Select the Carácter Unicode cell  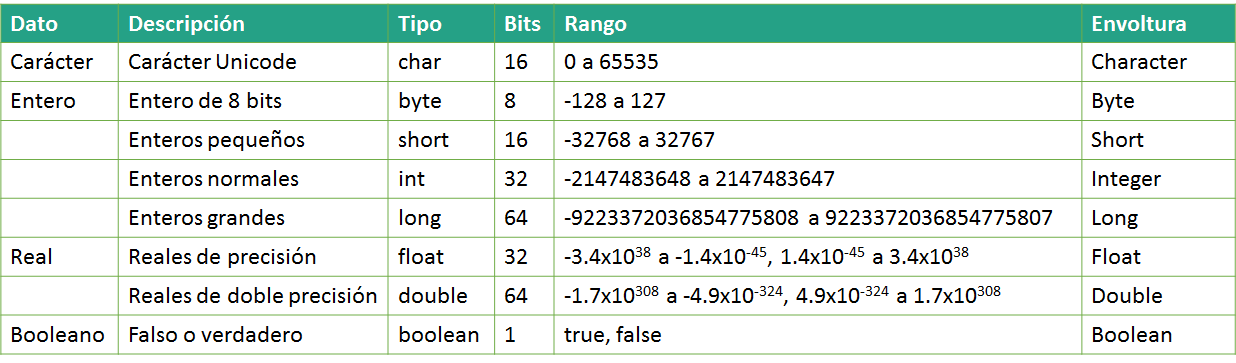coord(253,62)
